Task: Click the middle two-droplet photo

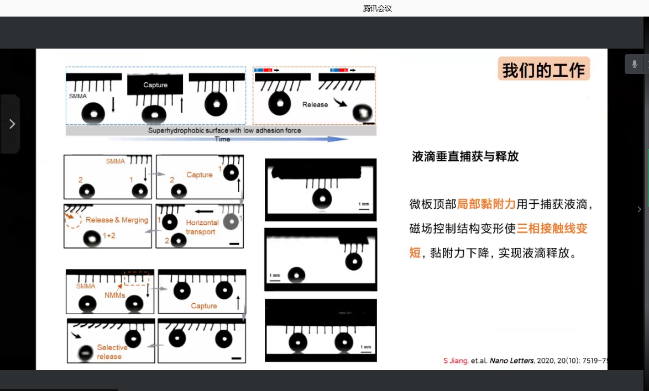Action: pyautogui.click(x=321, y=259)
